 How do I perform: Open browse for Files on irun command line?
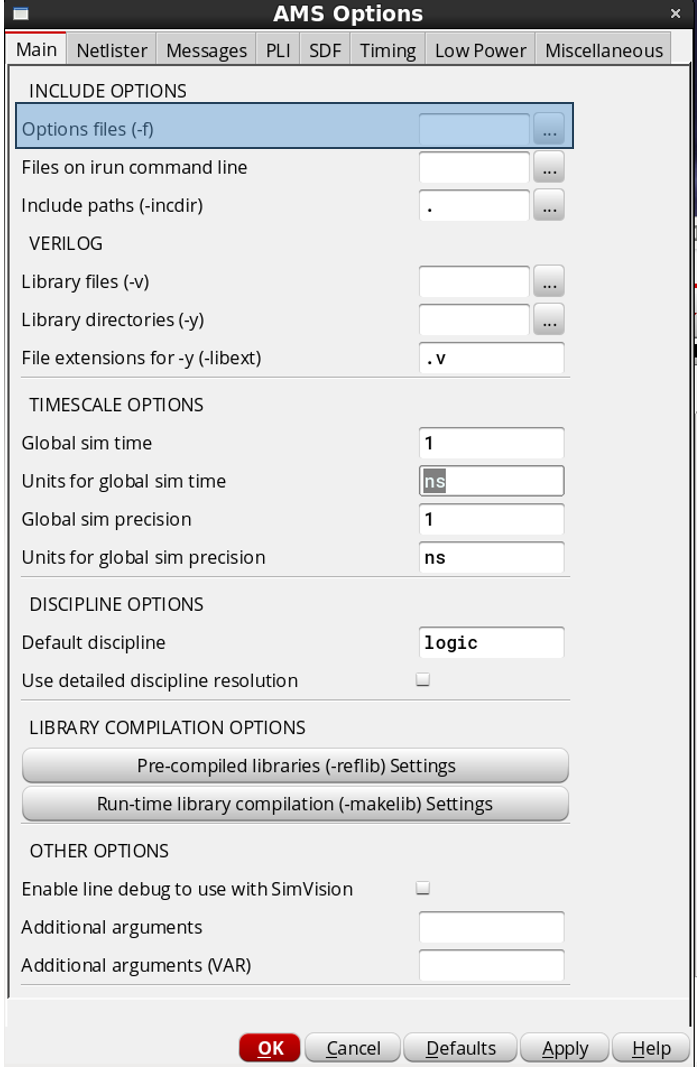[549, 168]
